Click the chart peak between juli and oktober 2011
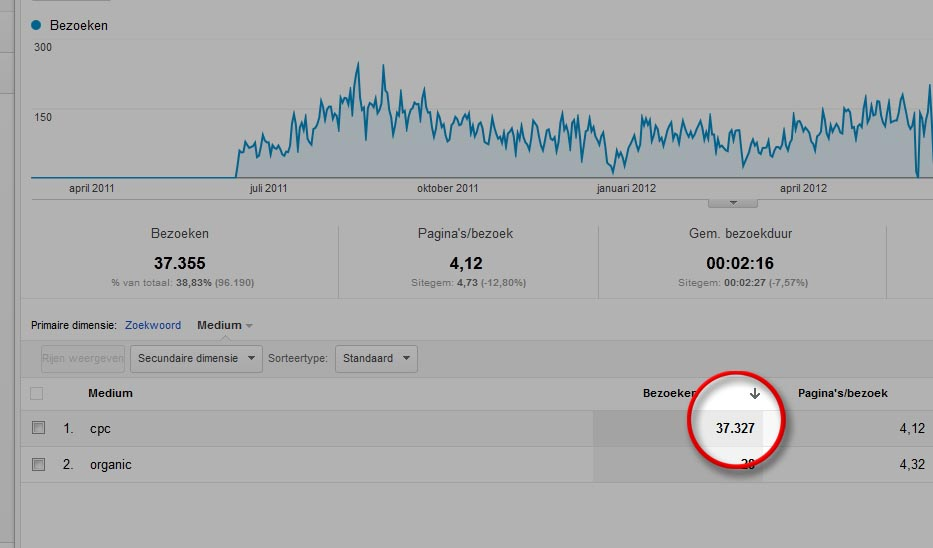The height and width of the screenshot is (548, 933). 357,65
